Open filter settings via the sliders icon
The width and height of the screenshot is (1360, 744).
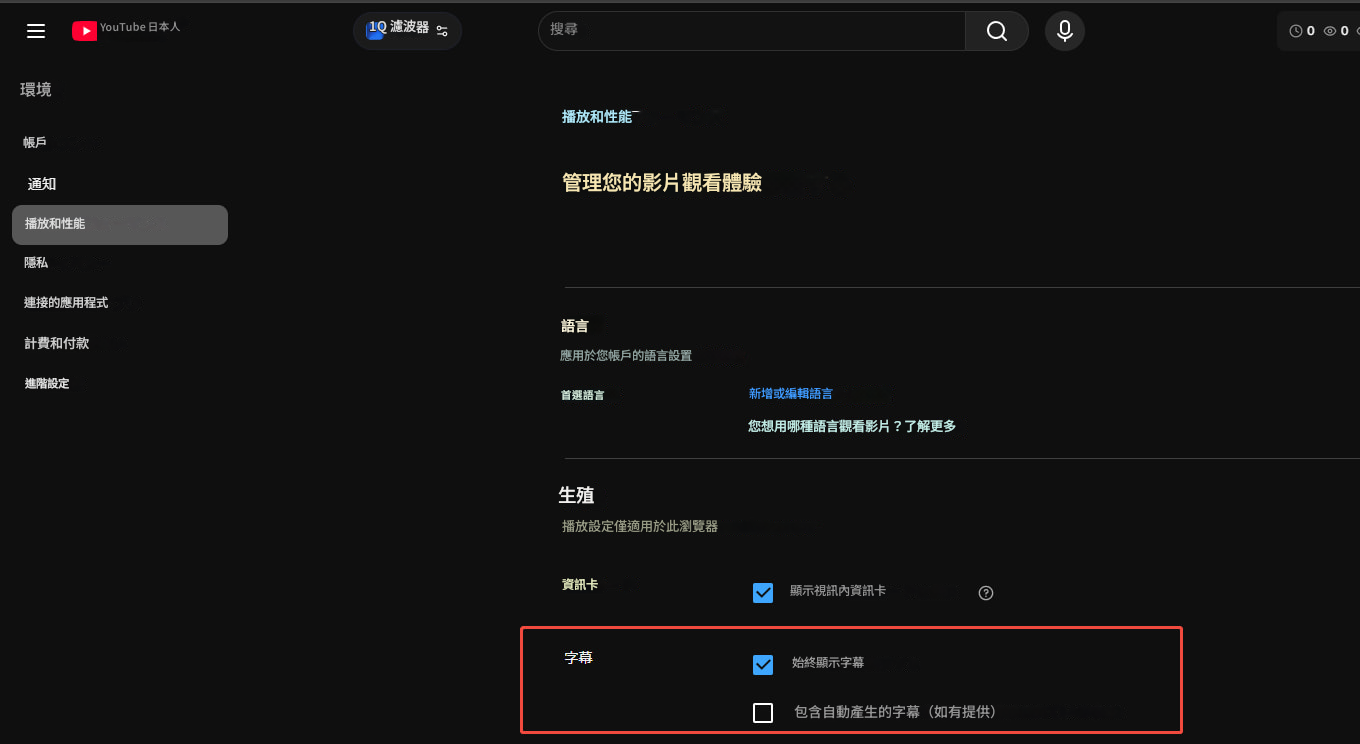[440, 31]
